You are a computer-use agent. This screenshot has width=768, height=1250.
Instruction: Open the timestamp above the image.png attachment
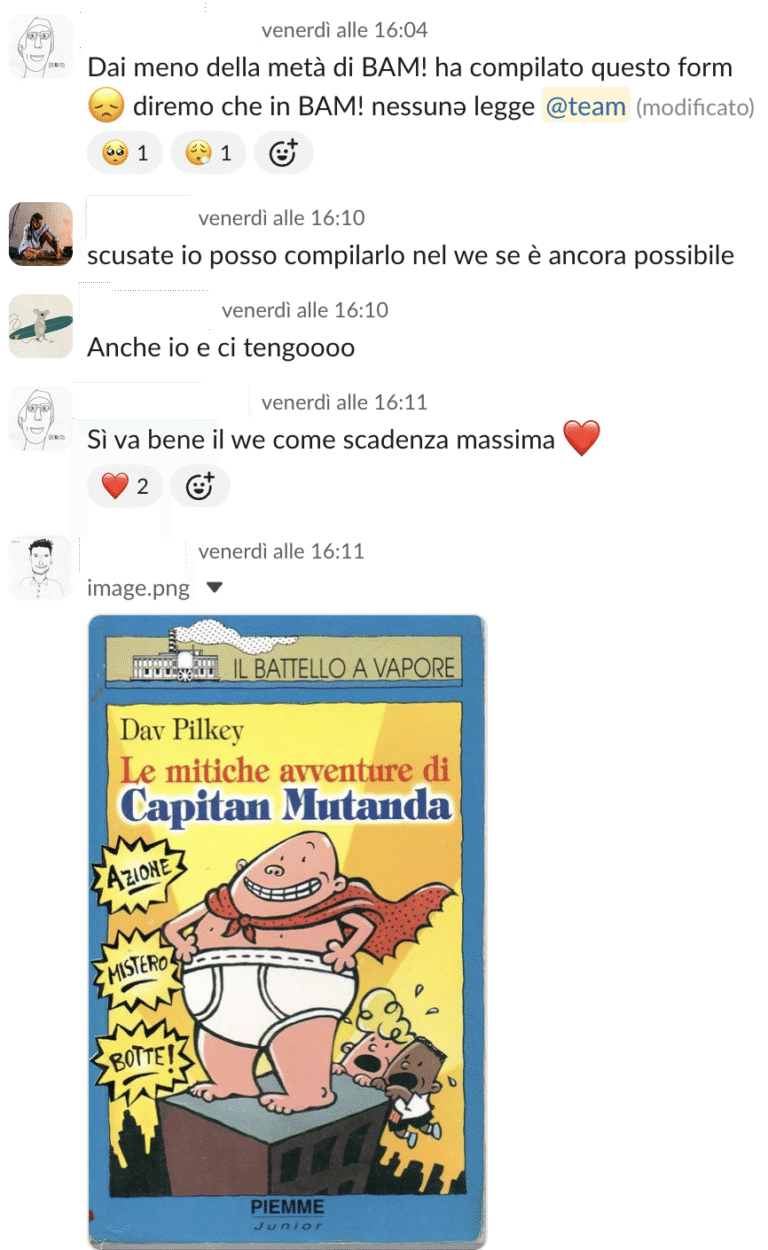(x=281, y=551)
